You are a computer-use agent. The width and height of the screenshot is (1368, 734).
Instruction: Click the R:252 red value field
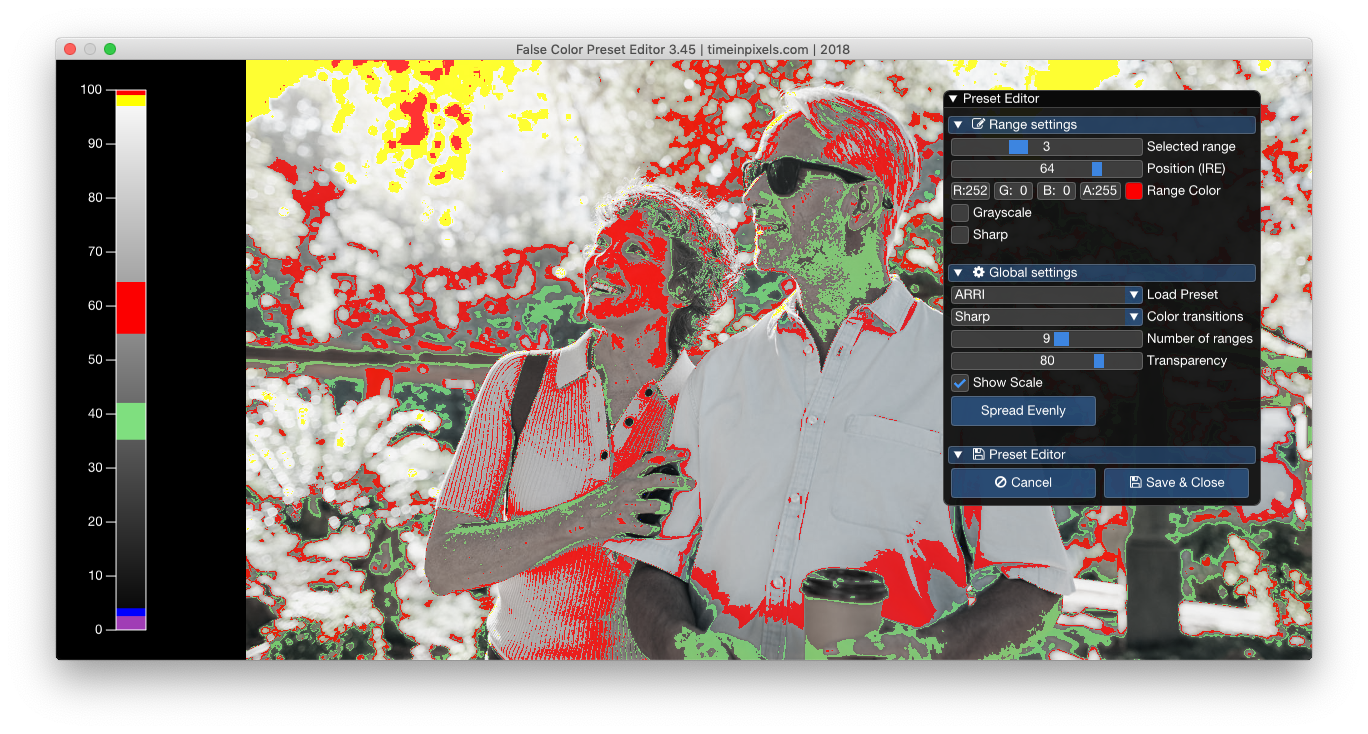(970, 191)
